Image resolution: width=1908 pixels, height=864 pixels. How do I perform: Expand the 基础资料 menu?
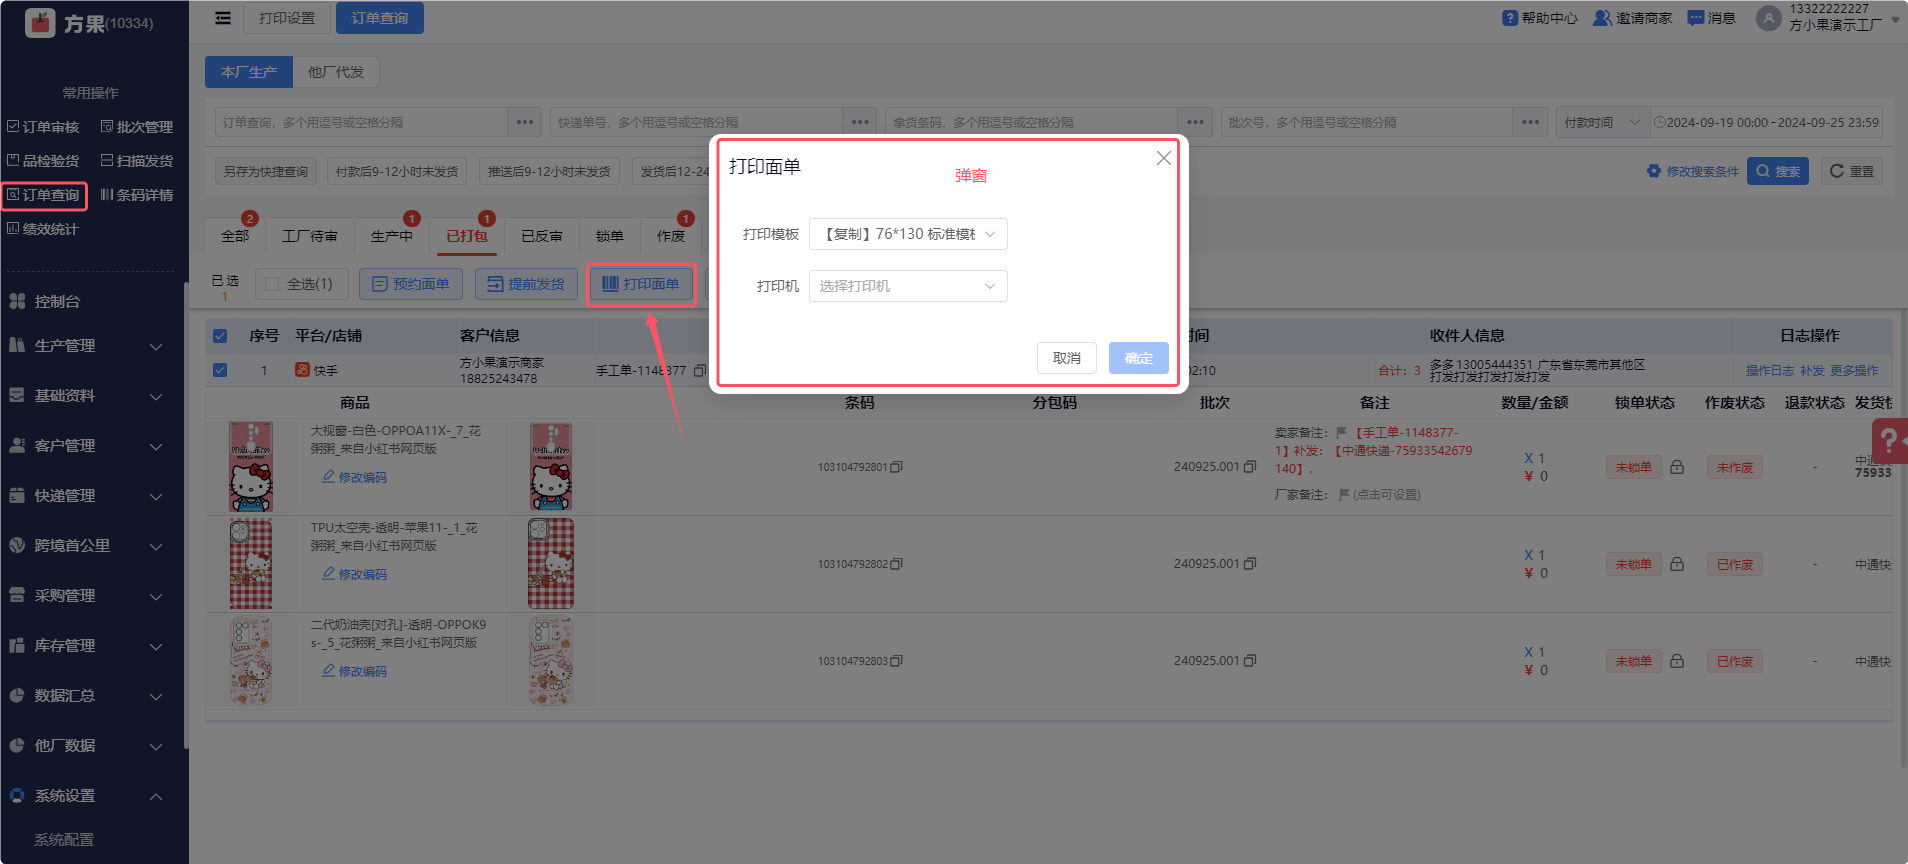click(x=85, y=396)
